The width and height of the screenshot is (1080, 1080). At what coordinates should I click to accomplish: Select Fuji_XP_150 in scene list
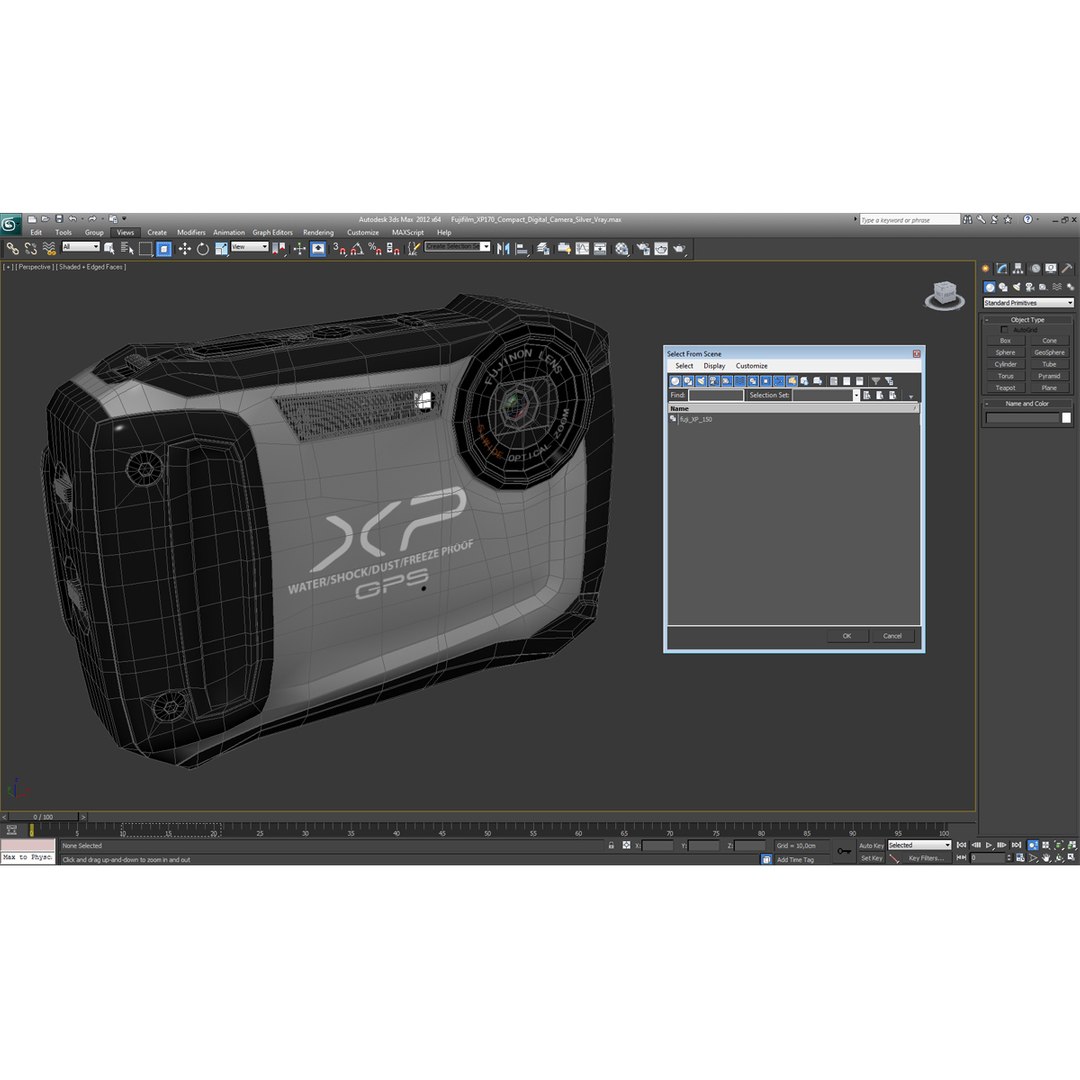[696, 419]
